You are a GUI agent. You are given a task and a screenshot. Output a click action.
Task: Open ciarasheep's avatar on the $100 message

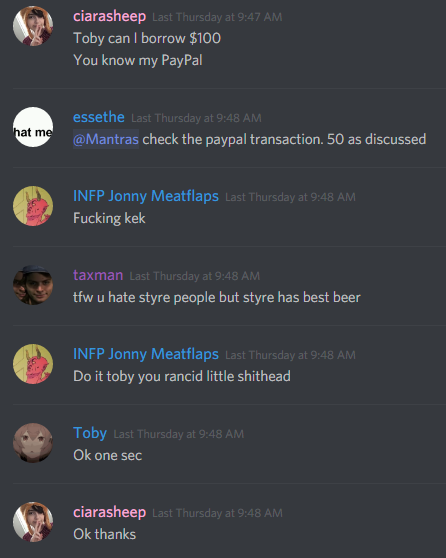click(x=33, y=26)
